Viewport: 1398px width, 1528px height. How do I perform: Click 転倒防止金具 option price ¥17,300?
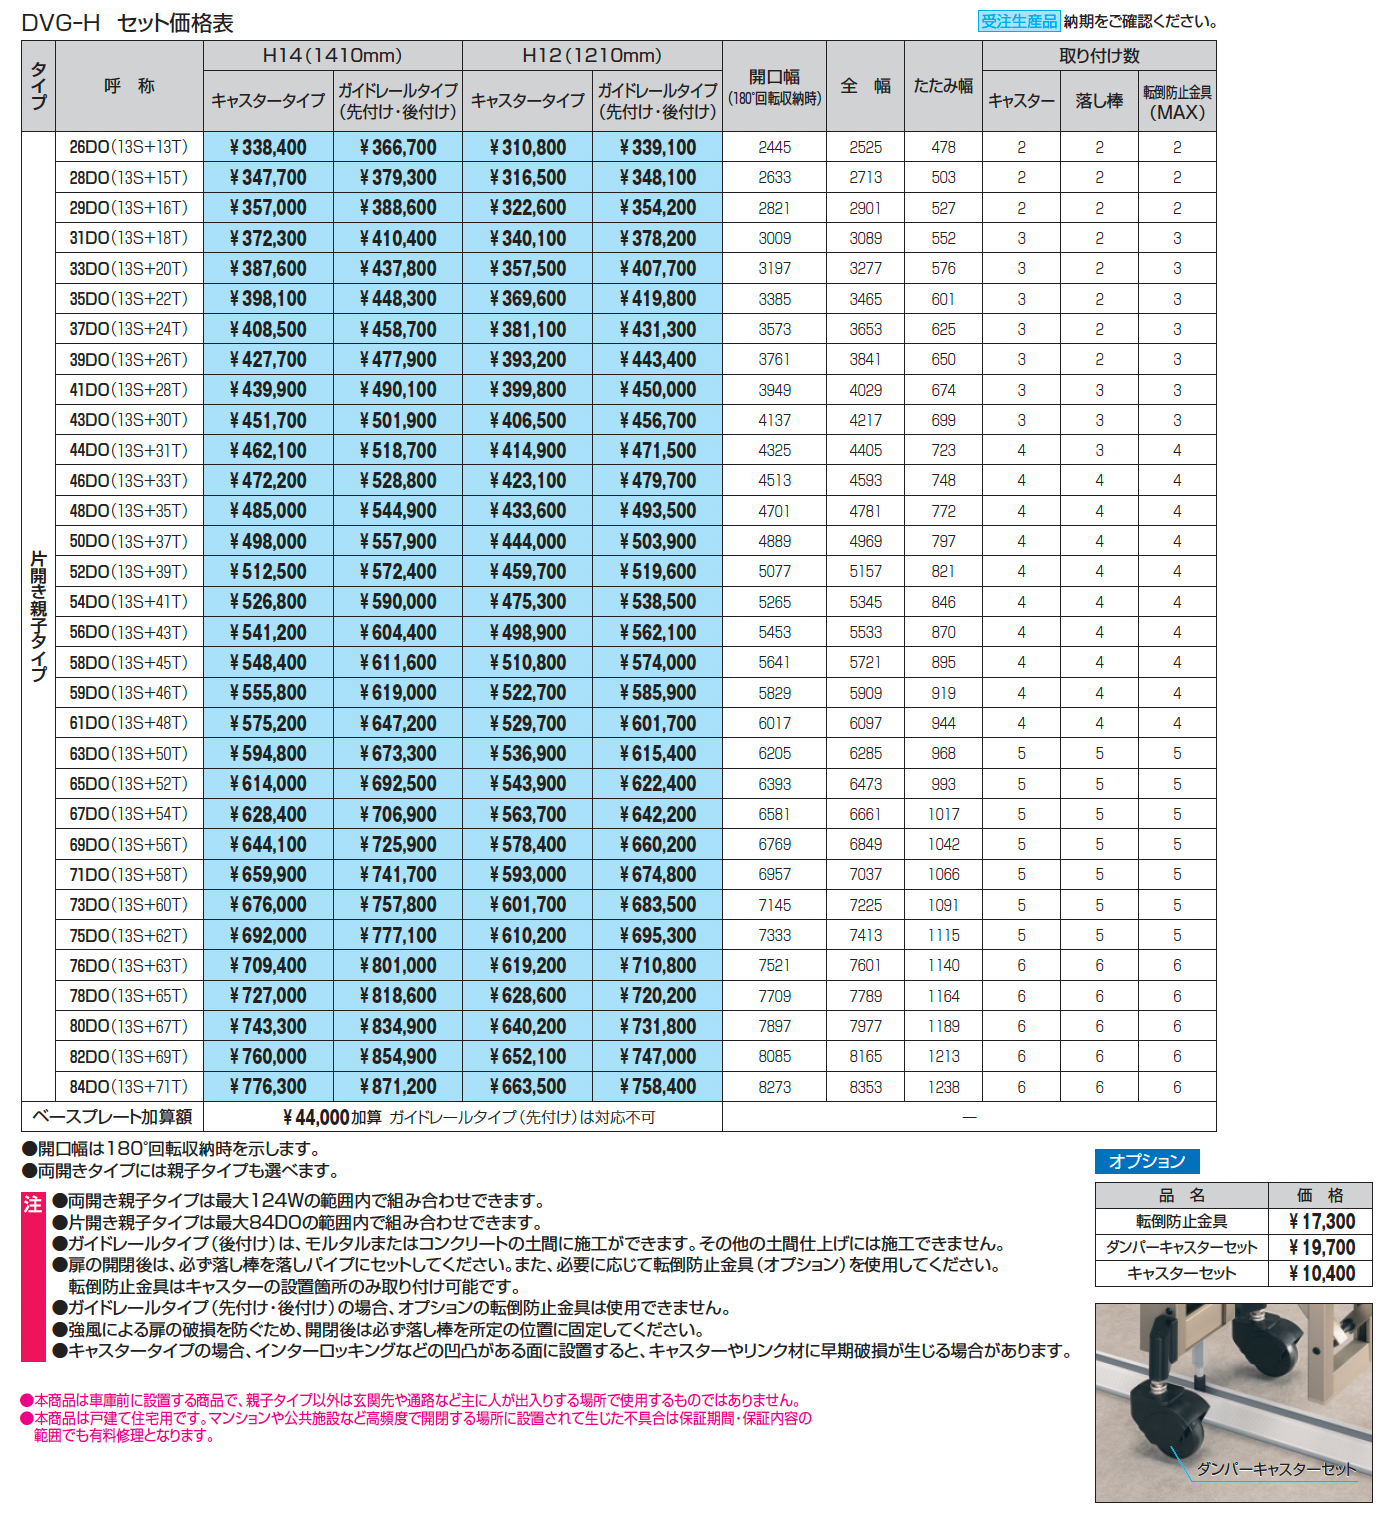(1321, 1221)
